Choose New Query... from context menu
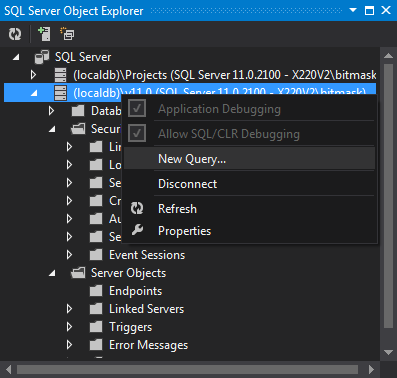397x378 pixels. 249,159
